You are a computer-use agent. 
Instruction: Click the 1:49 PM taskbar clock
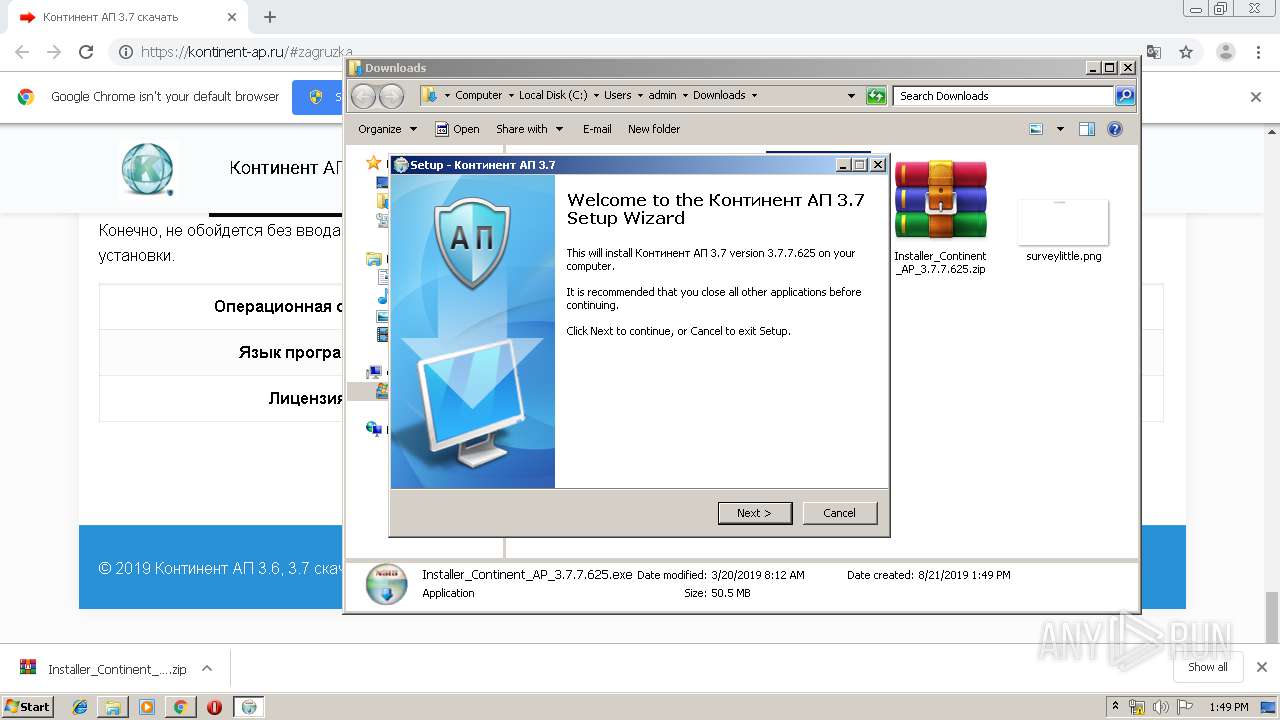(x=1229, y=707)
